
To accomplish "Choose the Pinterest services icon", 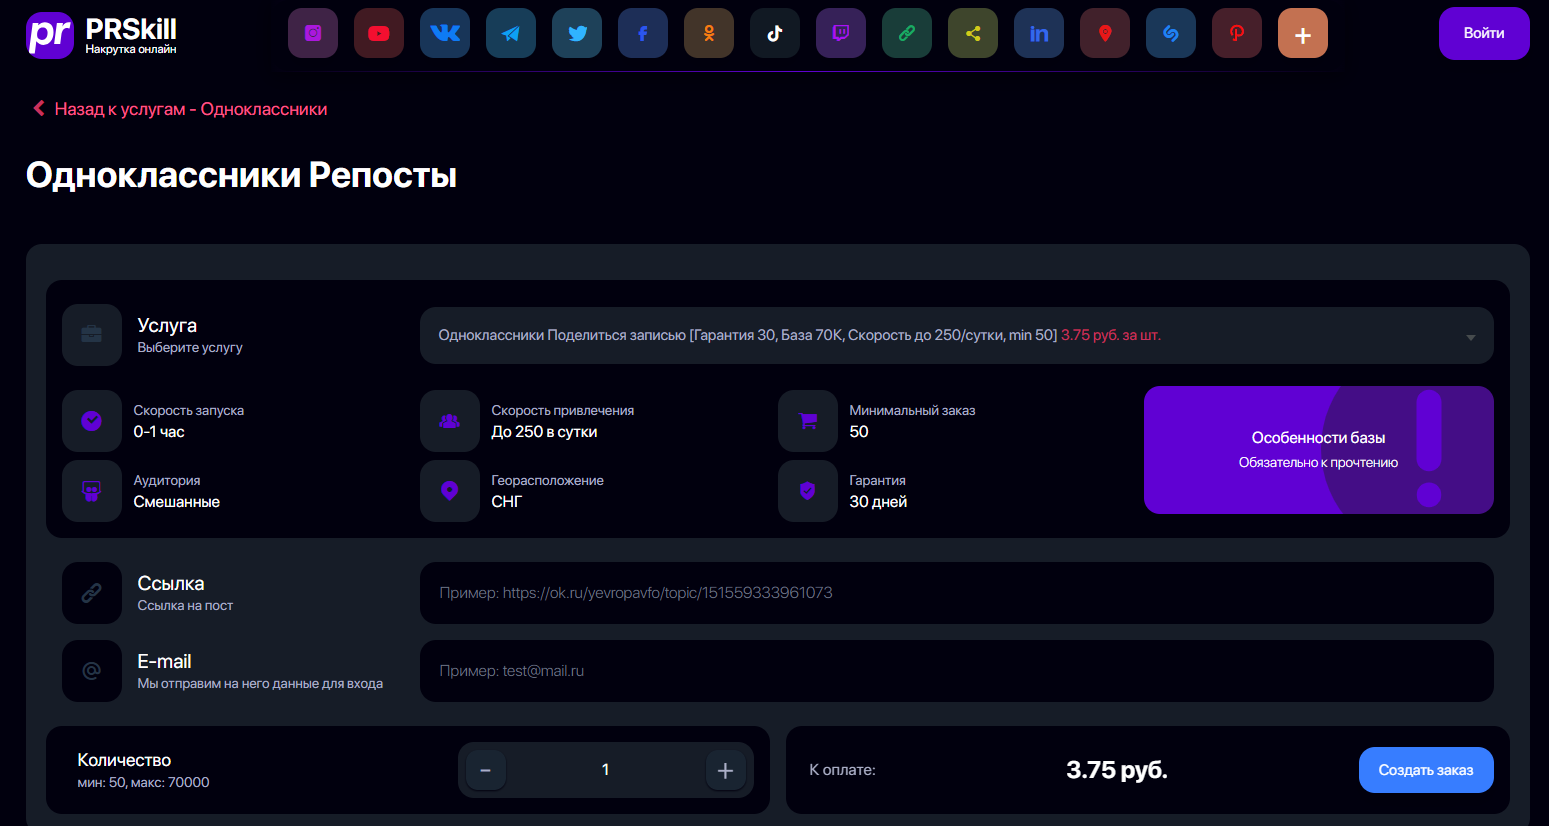I will click(1237, 33).
